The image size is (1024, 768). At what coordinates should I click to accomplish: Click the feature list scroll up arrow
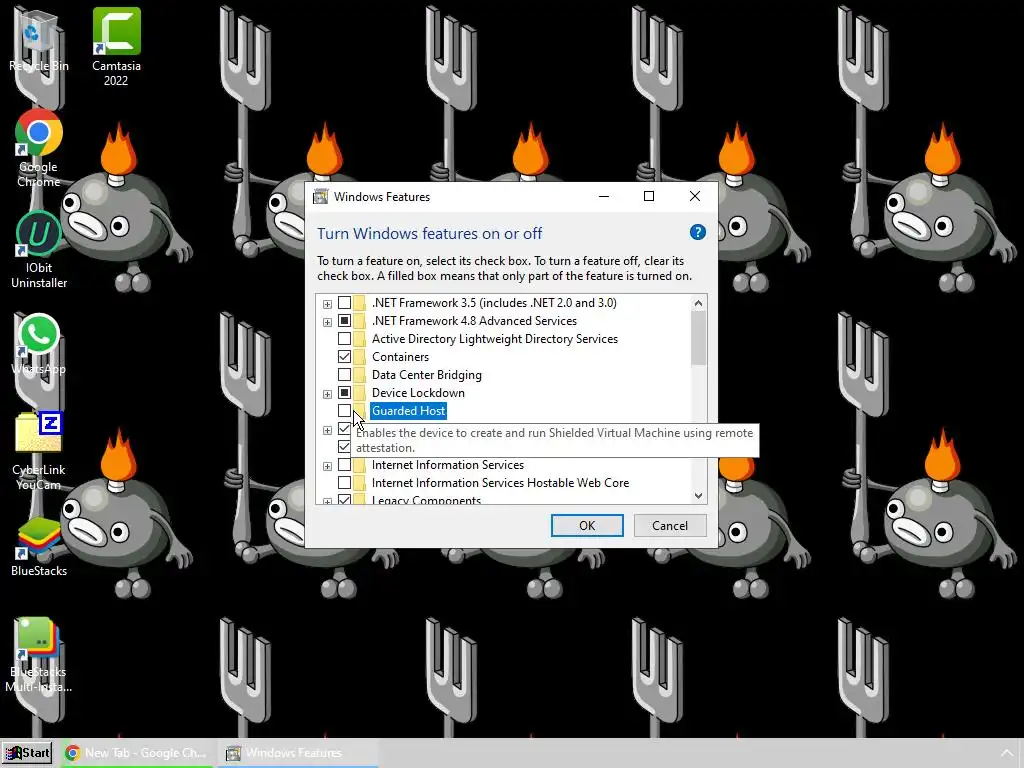pos(698,303)
